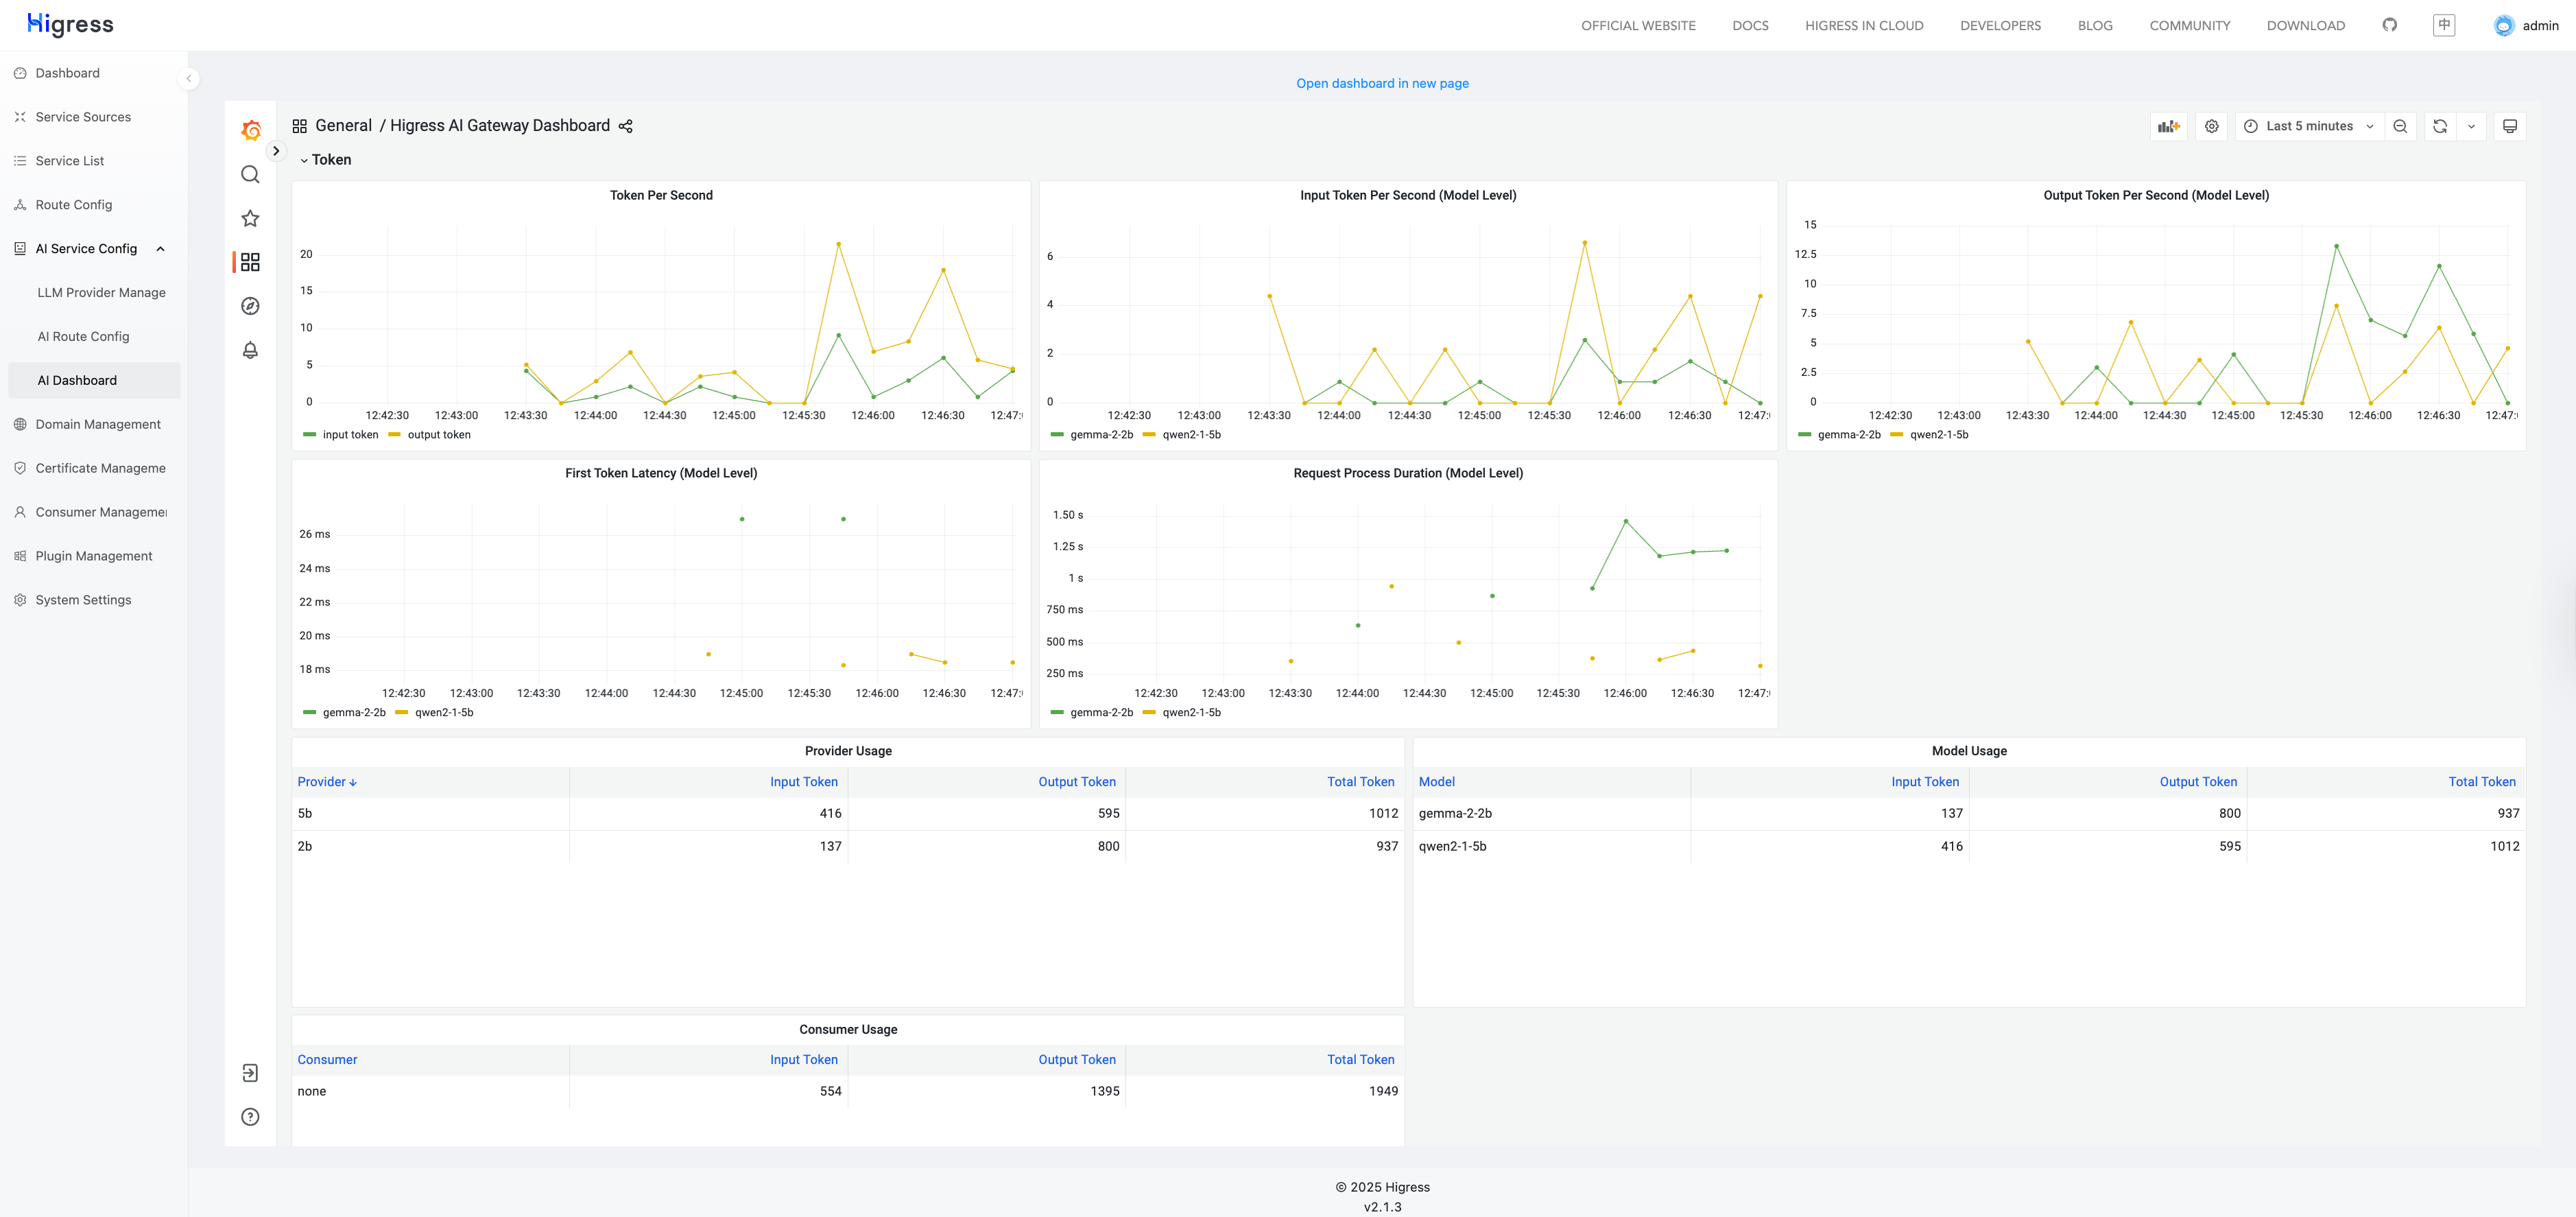Go to Plugin Management page
This screenshot has height=1217, width=2576.
(x=94, y=556)
